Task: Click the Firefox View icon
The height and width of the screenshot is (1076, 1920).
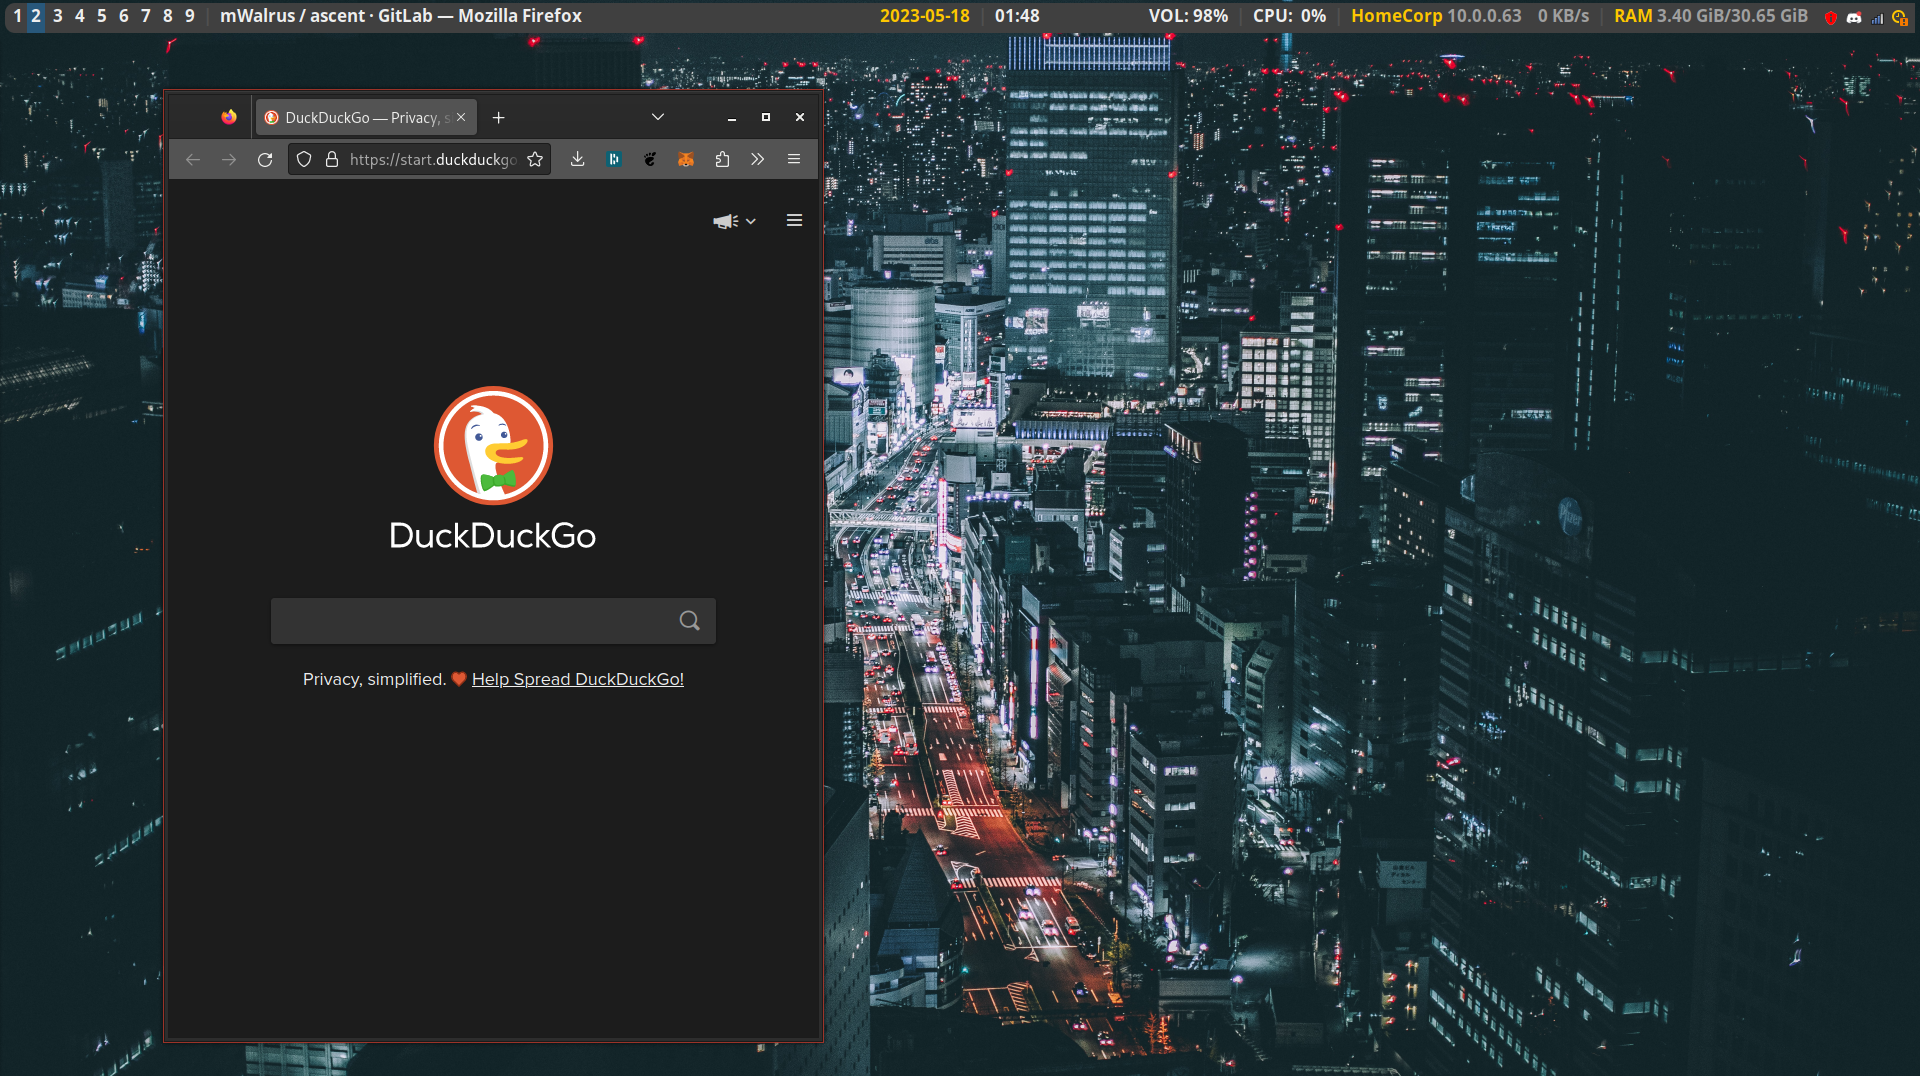Action: (229, 117)
